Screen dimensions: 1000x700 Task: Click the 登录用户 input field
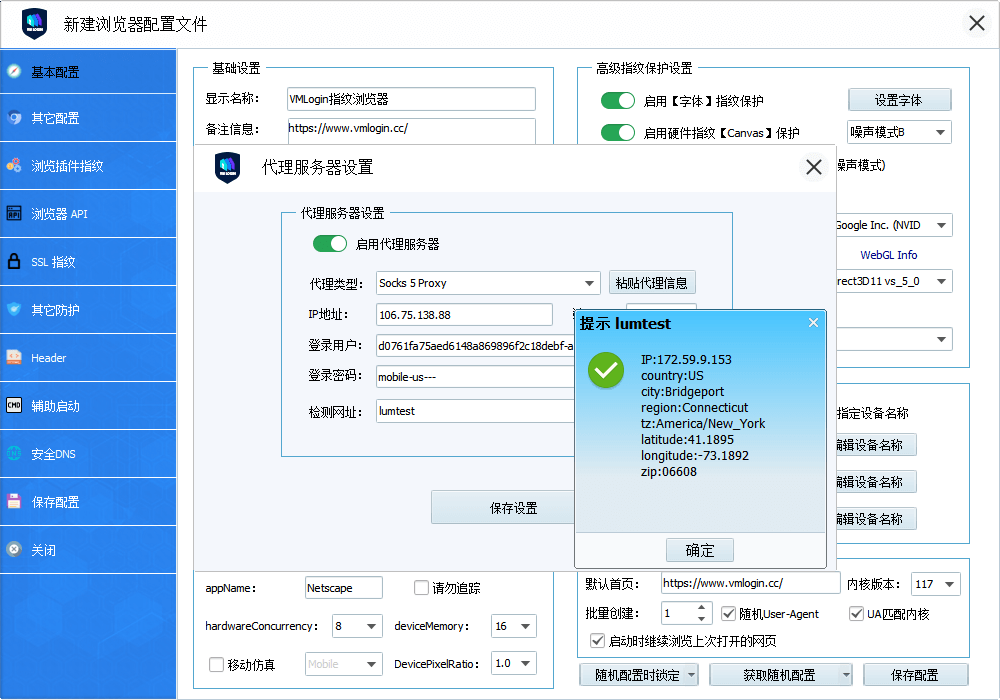tap(475, 346)
